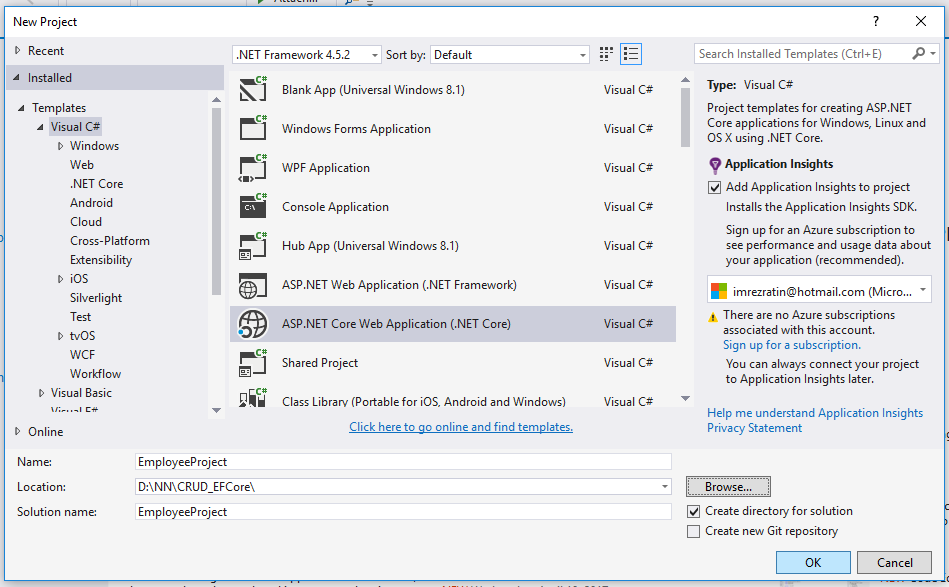Click the Shared Project template icon
The width and height of the screenshot is (949, 587).
(x=253, y=362)
